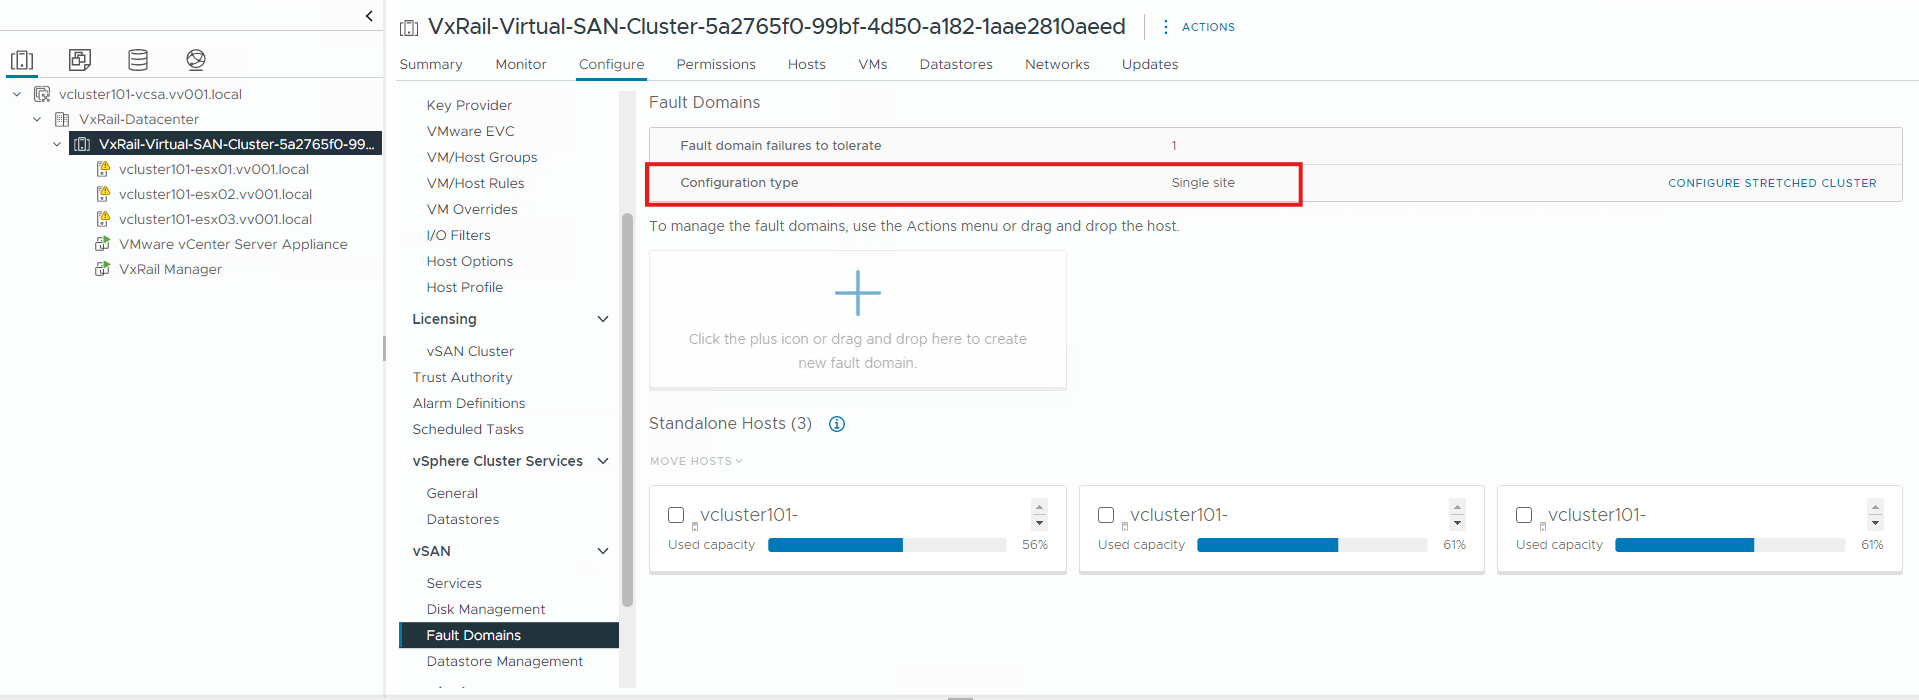This screenshot has height=700, width=1919.
Task: Click VM icon for VMware vCenter Server Appliance
Action: click(x=102, y=244)
